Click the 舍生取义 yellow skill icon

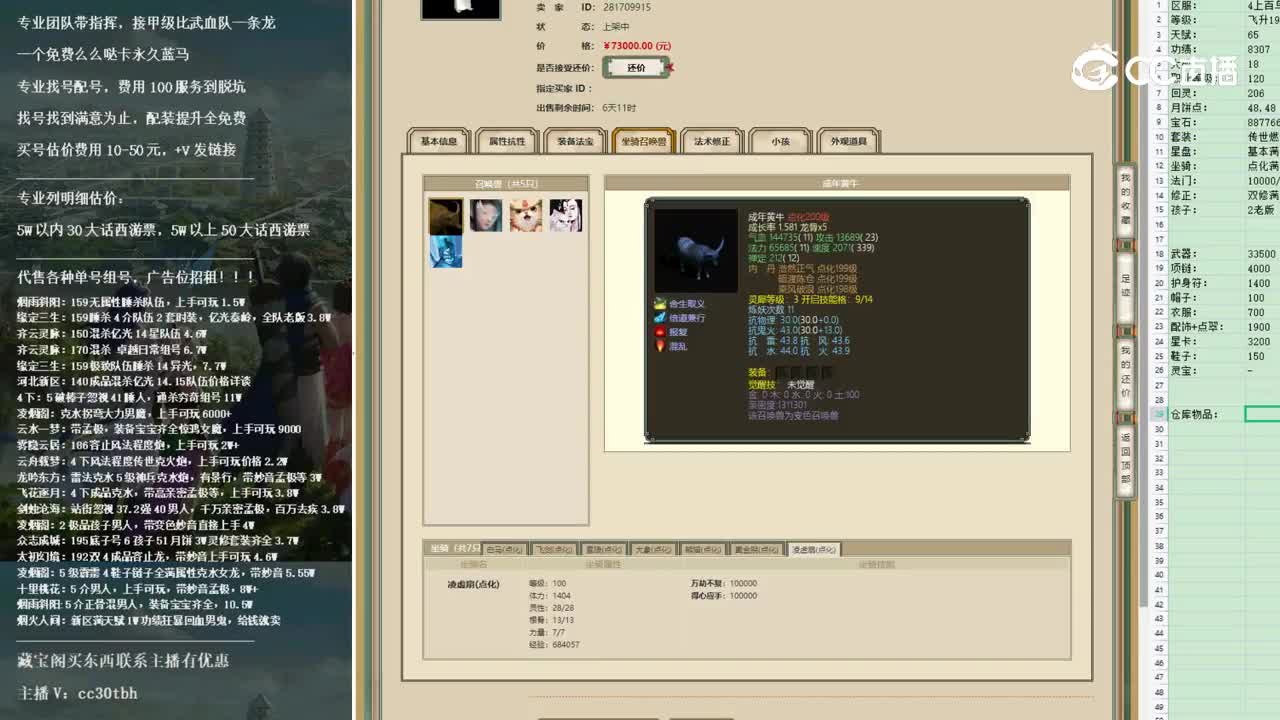click(660, 303)
